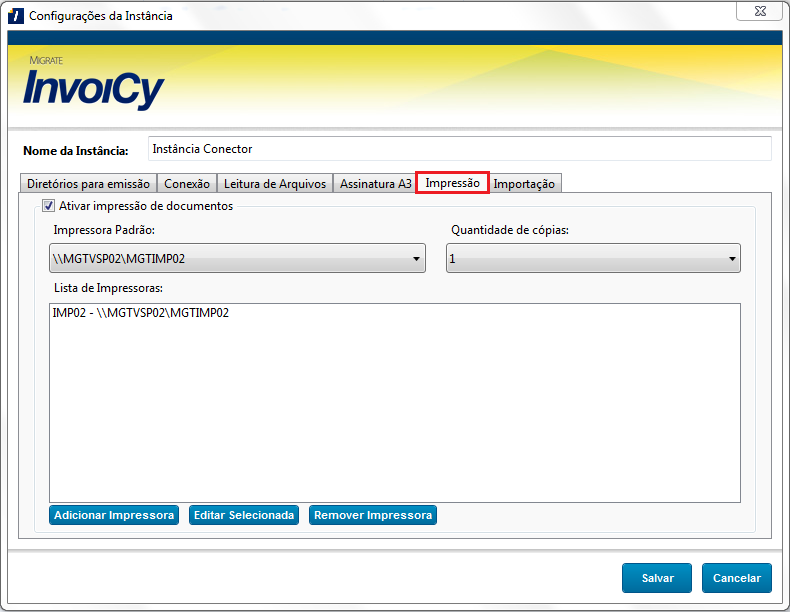Click empty area in Lista de Impressoras
790x612 pixels.
click(394, 420)
